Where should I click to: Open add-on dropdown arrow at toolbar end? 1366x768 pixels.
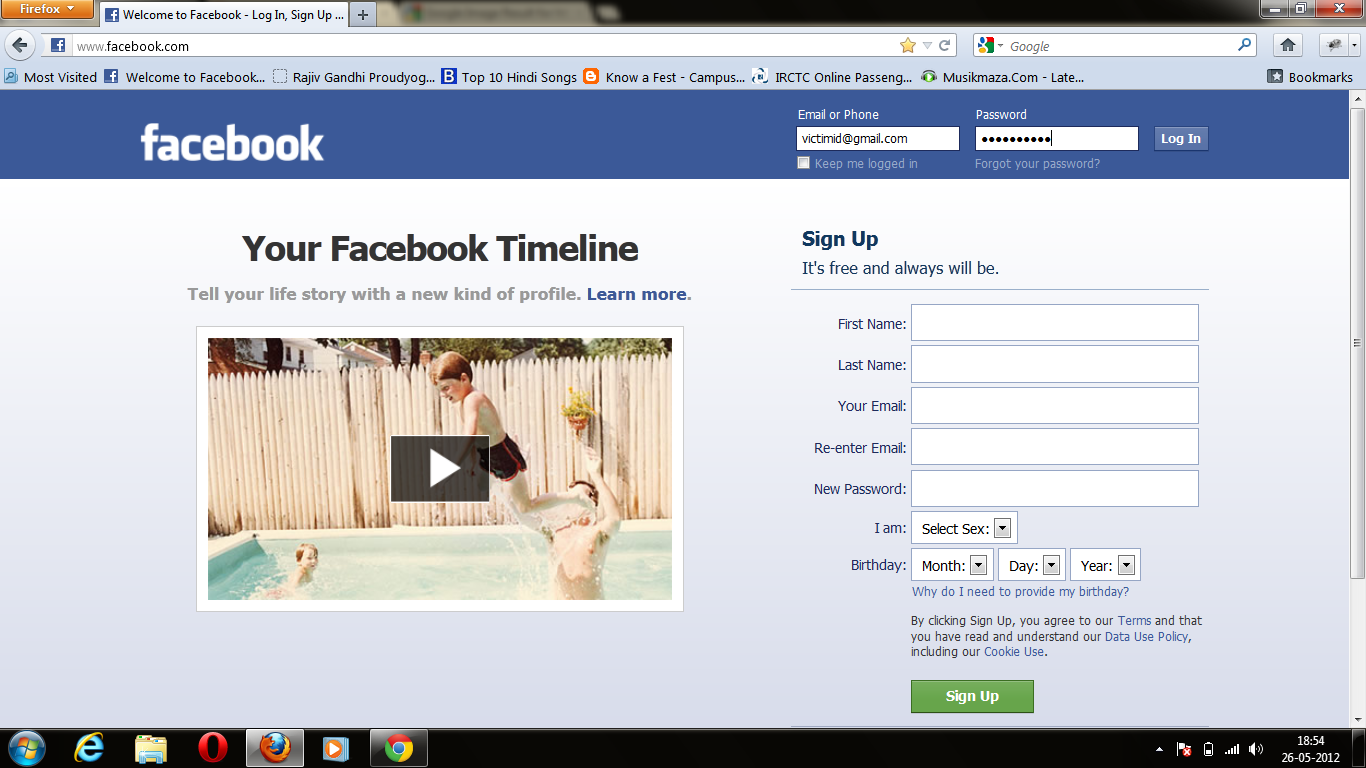(x=1355, y=45)
